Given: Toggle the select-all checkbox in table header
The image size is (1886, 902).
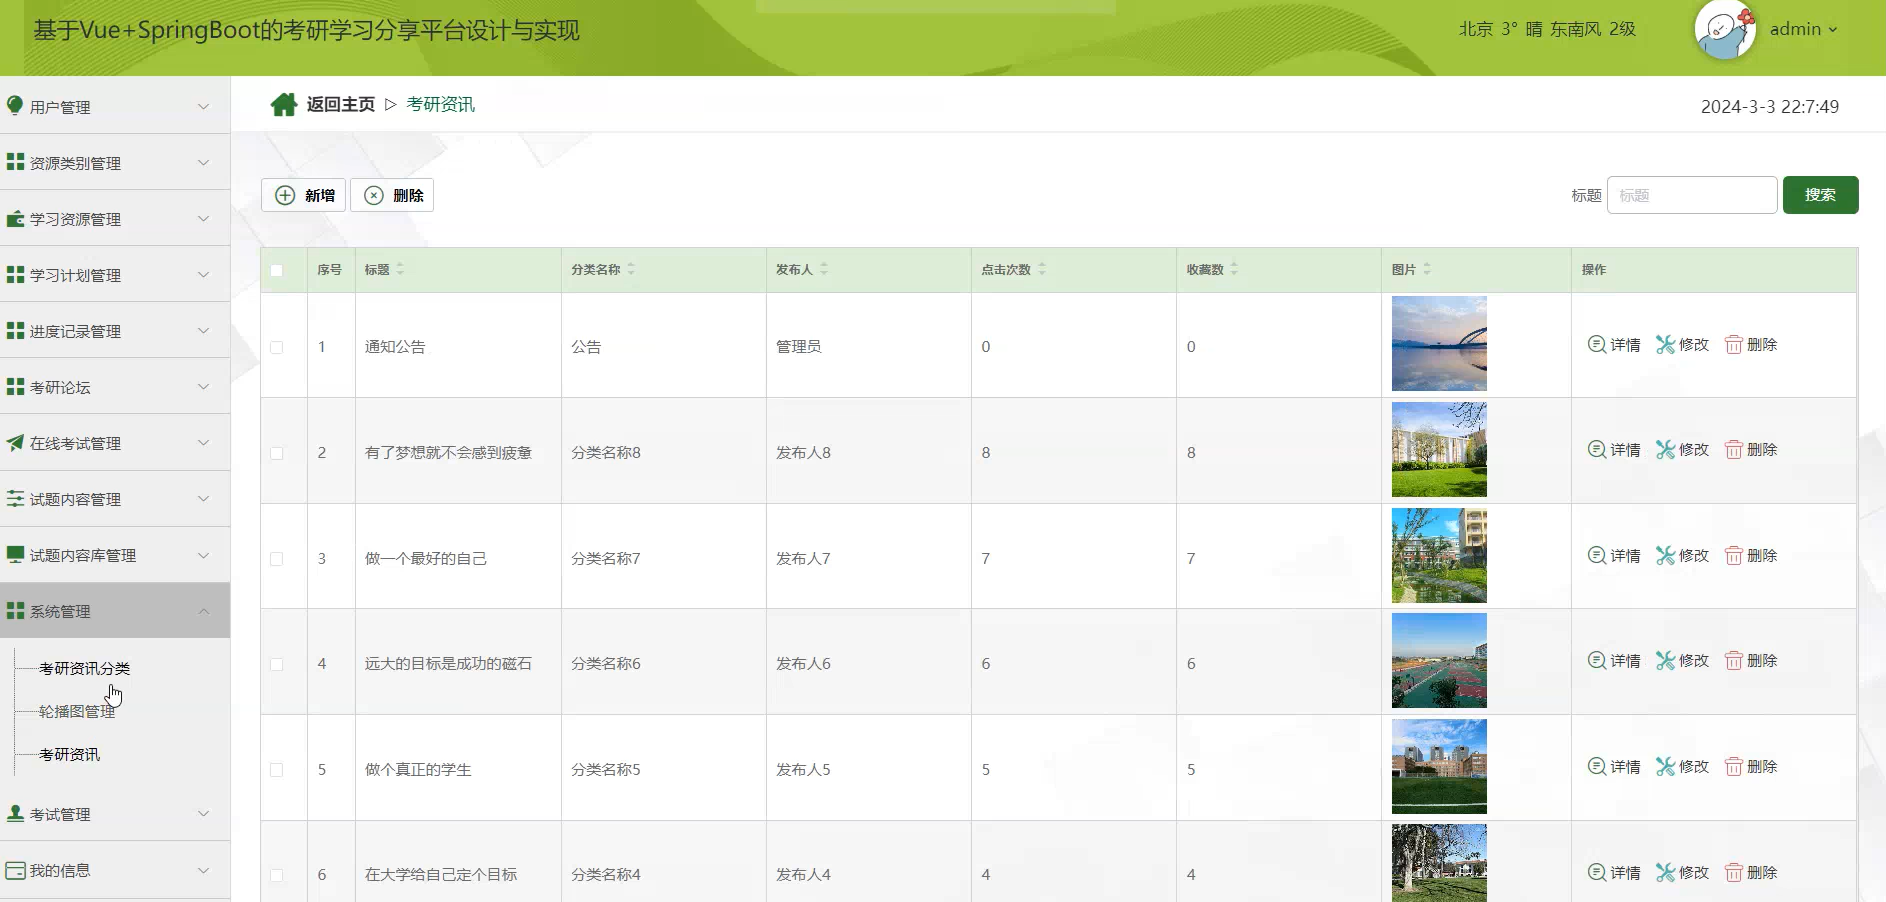Looking at the screenshot, I should click(x=277, y=270).
